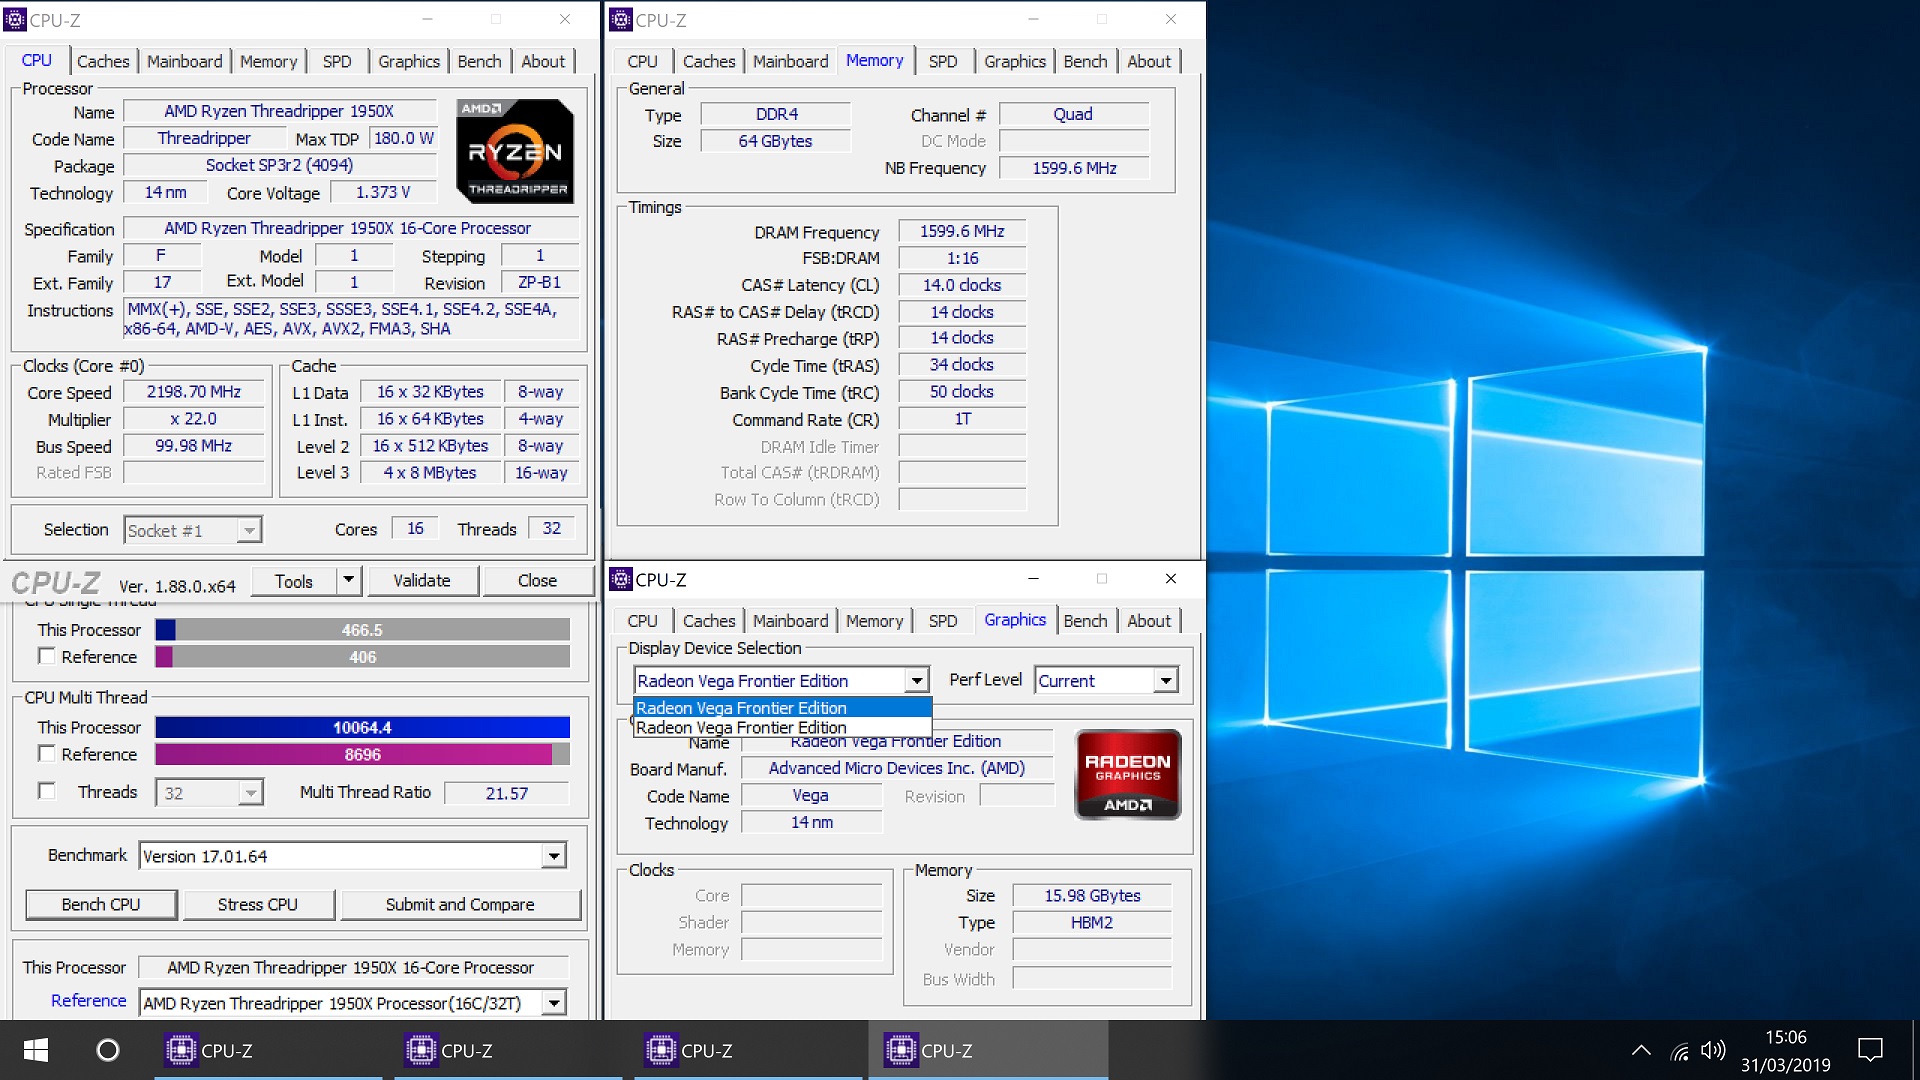The width and height of the screenshot is (1920, 1080).
Task: Enable the Threads checkbox
Action: pos(46,791)
